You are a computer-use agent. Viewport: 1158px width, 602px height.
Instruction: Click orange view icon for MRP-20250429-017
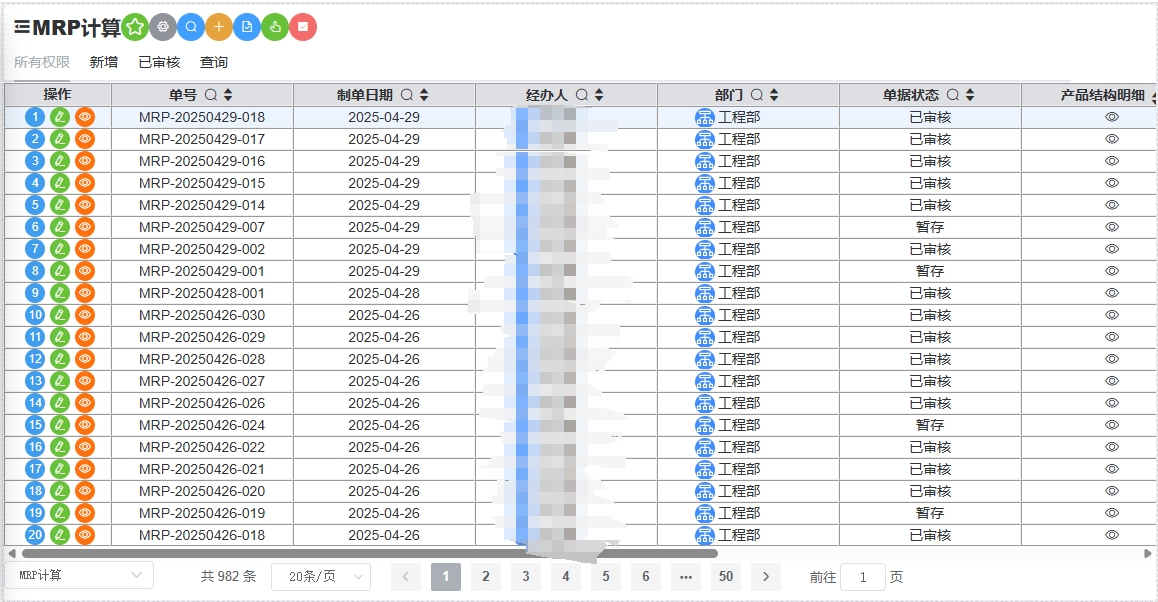pyautogui.click(x=85, y=139)
